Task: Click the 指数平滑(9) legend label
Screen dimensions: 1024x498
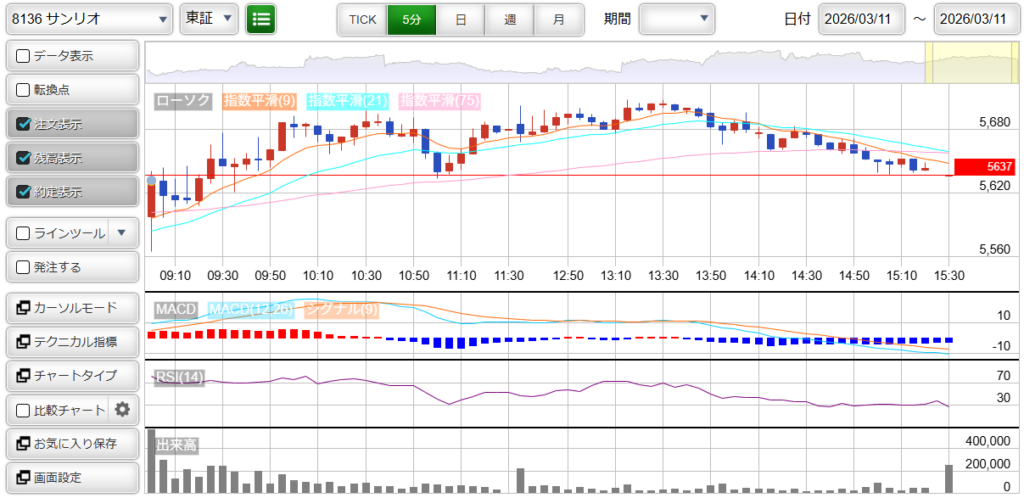Action: click(259, 100)
